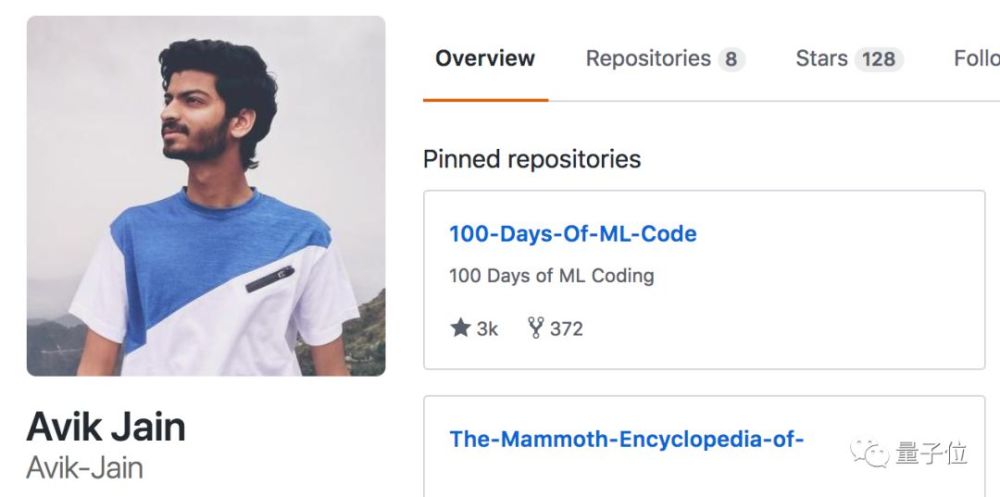
Task: Click the WeChat logo watermark icon
Action: click(868, 454)
